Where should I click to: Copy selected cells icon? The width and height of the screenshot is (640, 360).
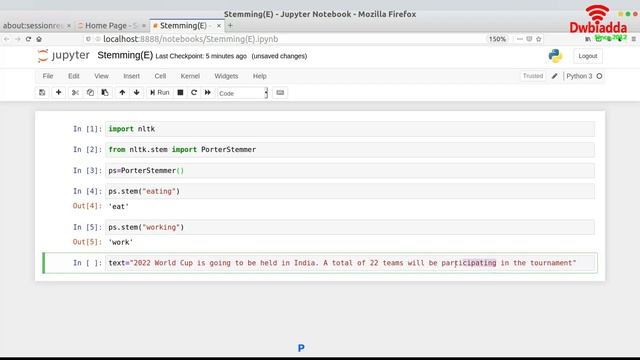click(90, 93)
